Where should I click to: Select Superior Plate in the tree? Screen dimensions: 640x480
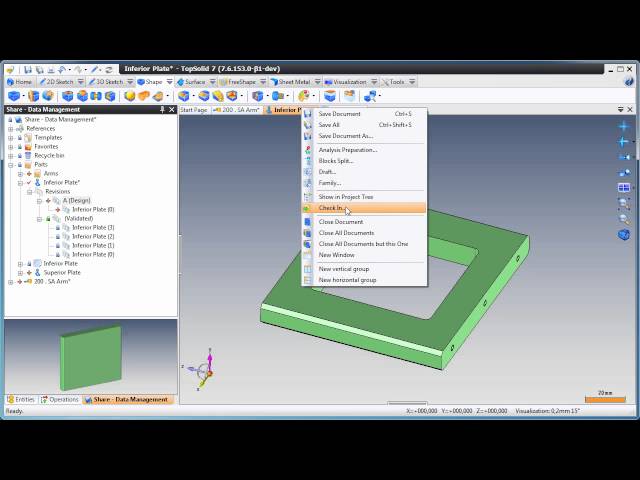[61, 273]
